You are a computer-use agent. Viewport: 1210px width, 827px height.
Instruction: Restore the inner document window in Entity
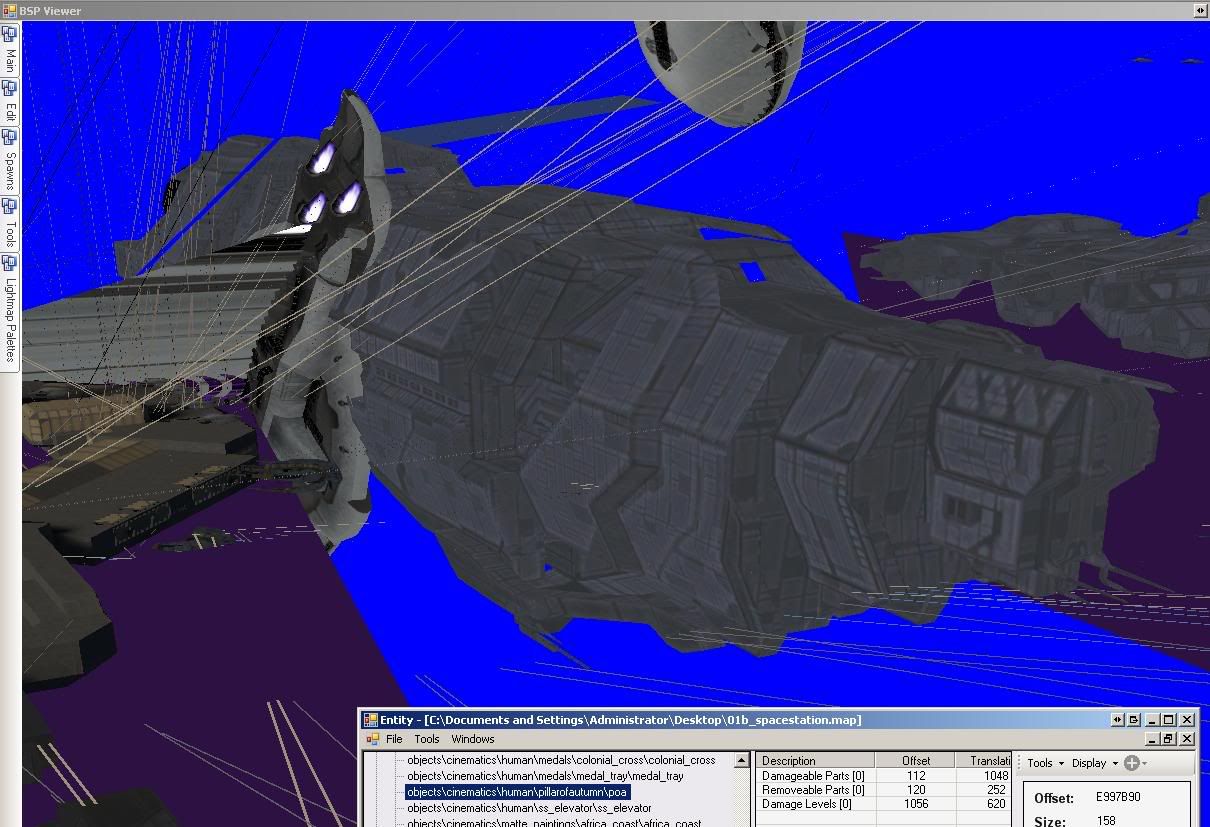point(1167,739)
